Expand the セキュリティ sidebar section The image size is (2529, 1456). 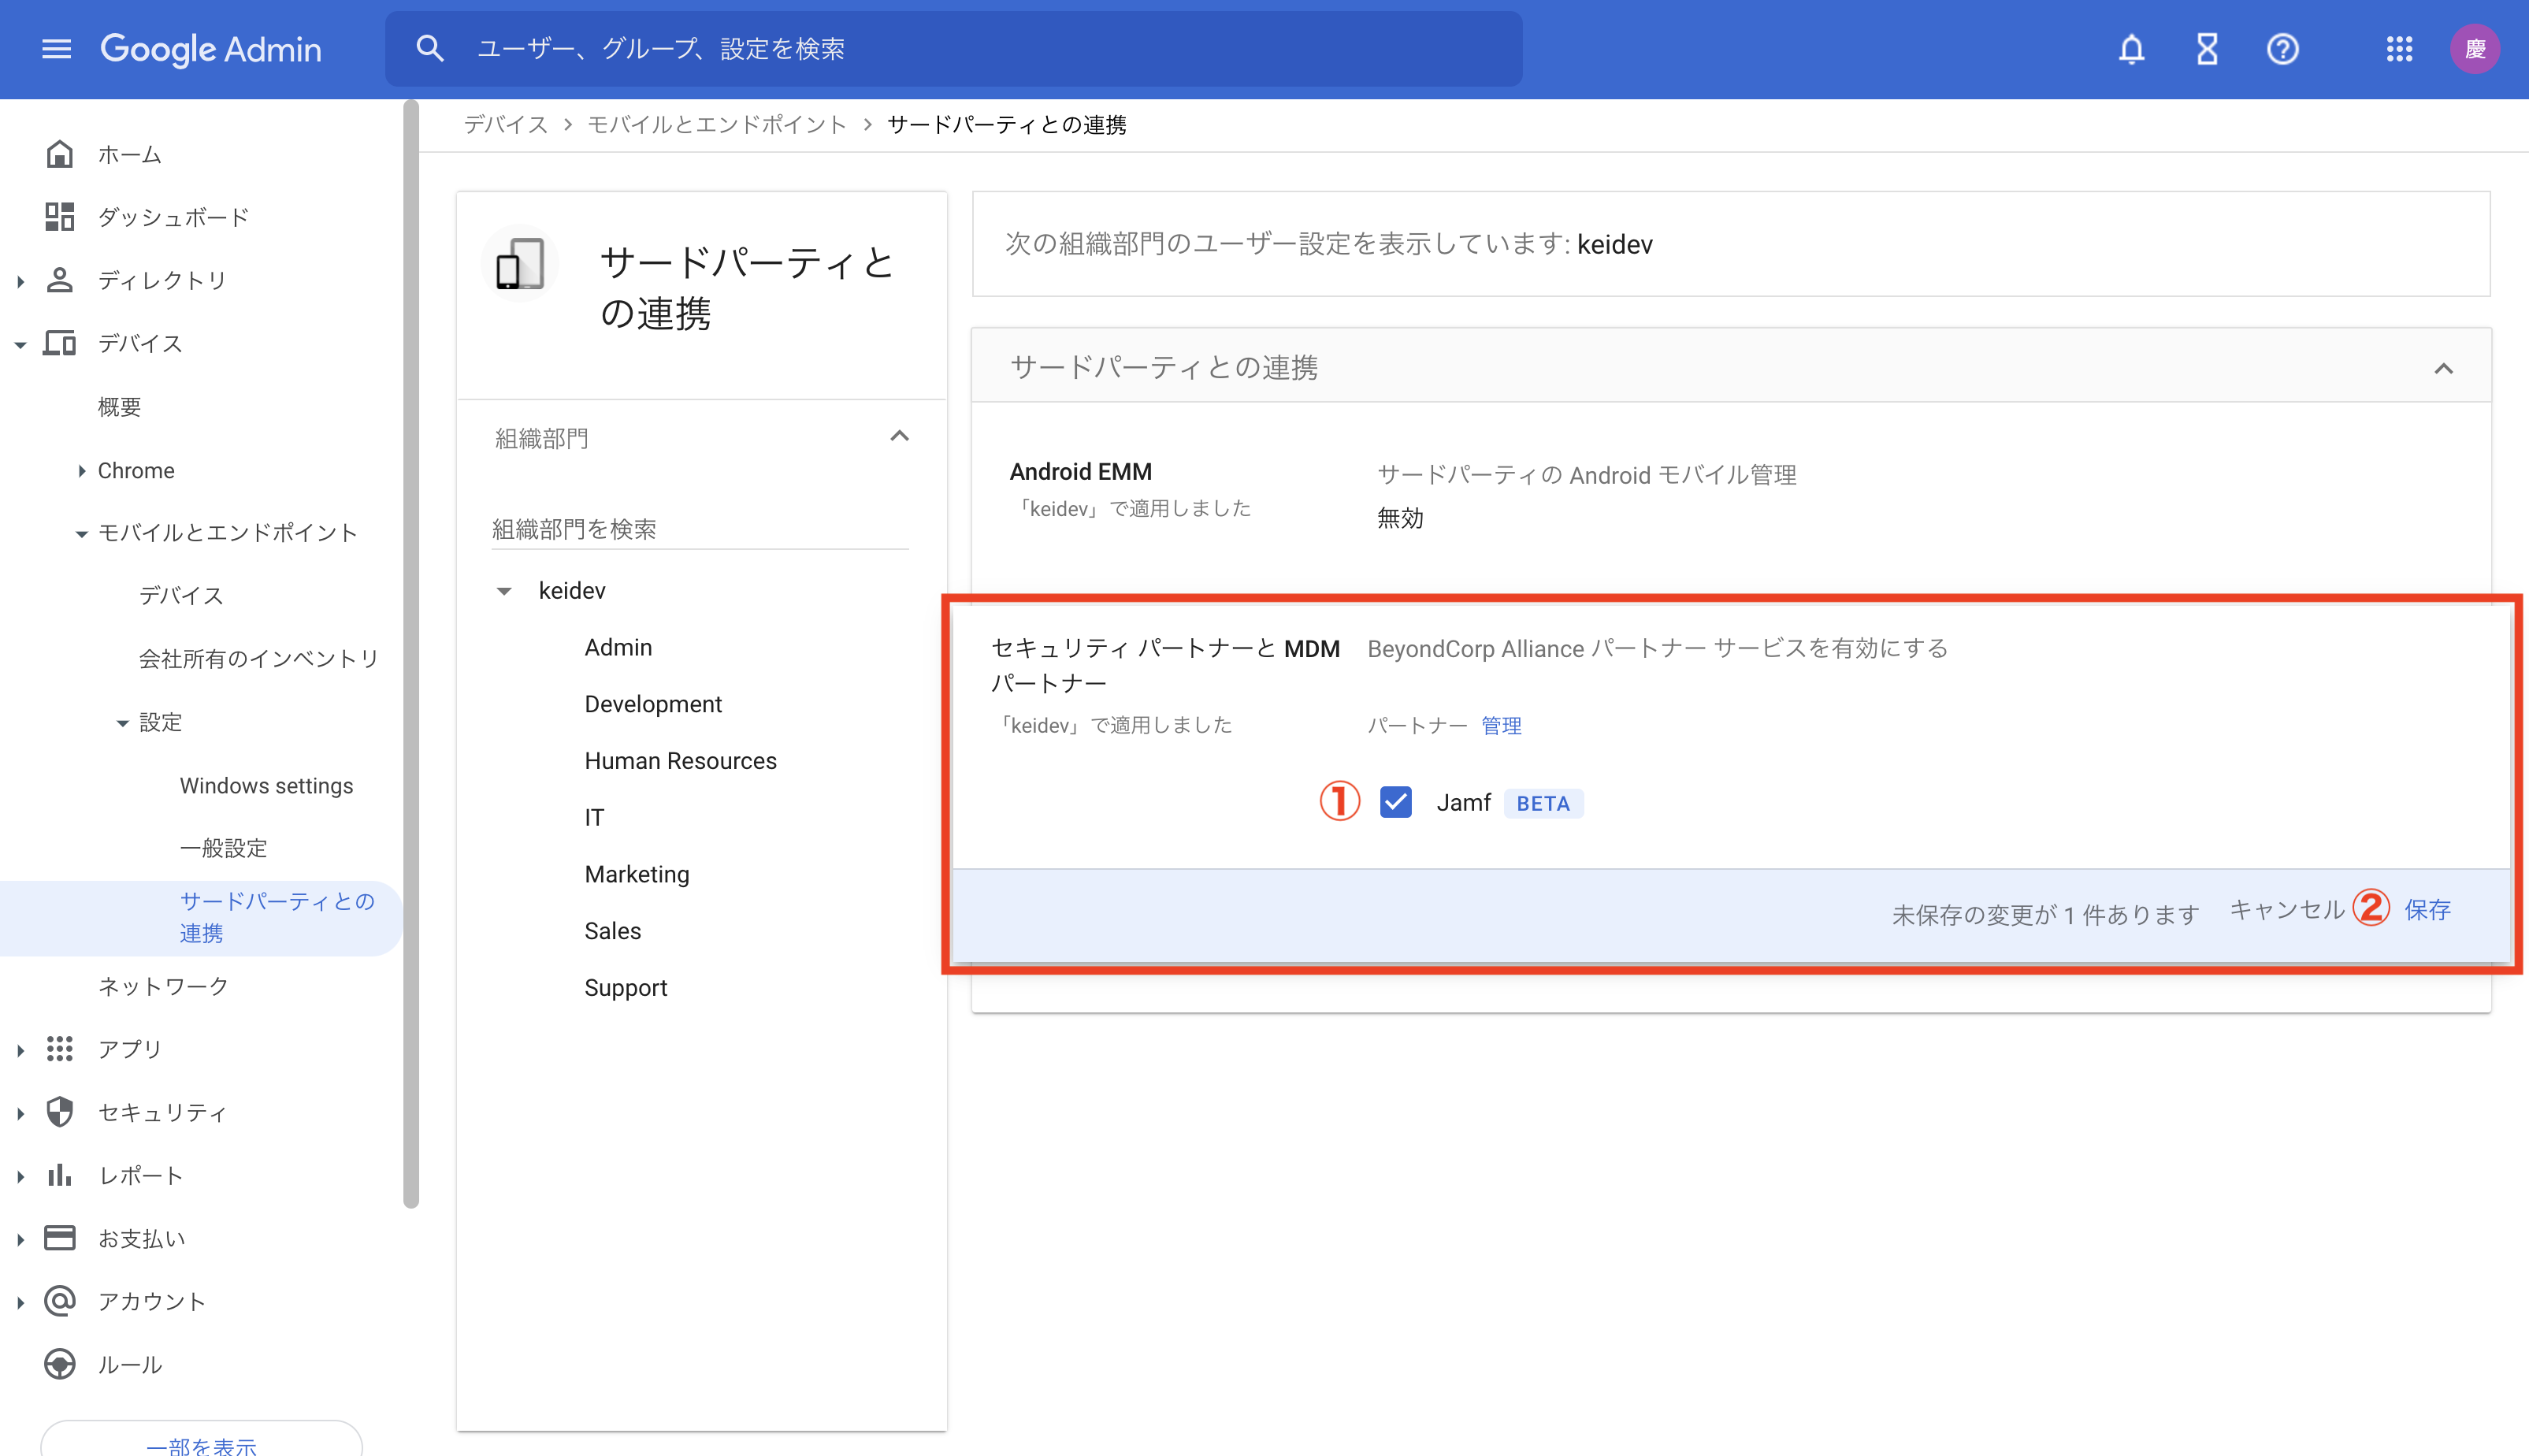[20, 1113]
